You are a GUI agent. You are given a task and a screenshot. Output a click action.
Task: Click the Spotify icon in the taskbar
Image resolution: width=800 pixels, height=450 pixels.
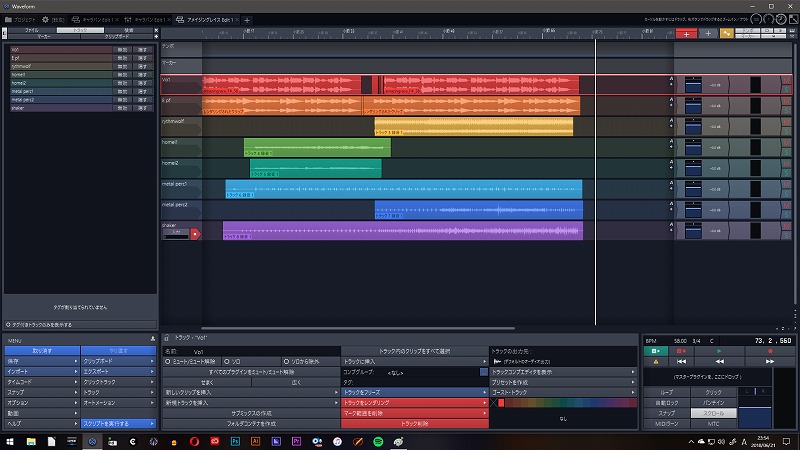tap(378, 441)
